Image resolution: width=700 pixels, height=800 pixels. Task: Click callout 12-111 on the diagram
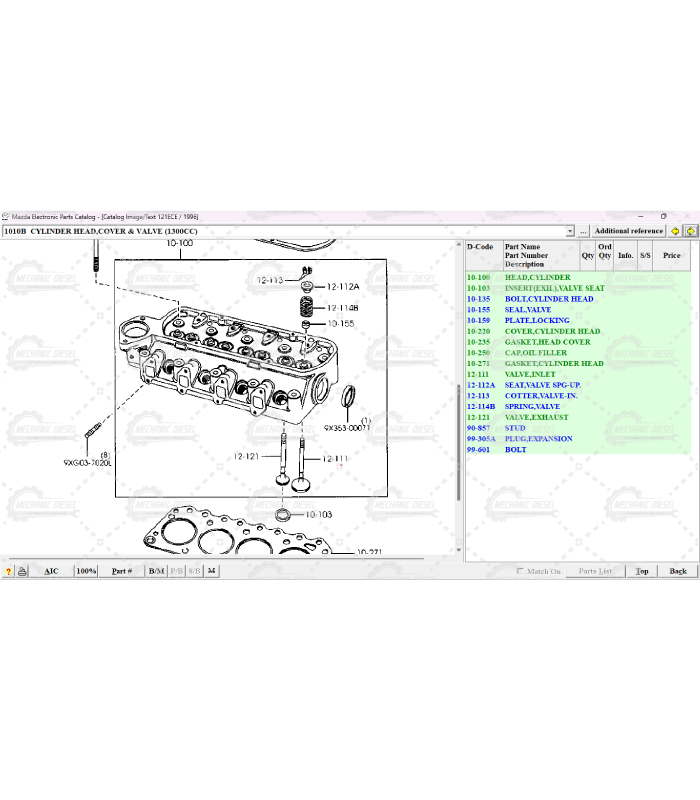coord(336,458)
